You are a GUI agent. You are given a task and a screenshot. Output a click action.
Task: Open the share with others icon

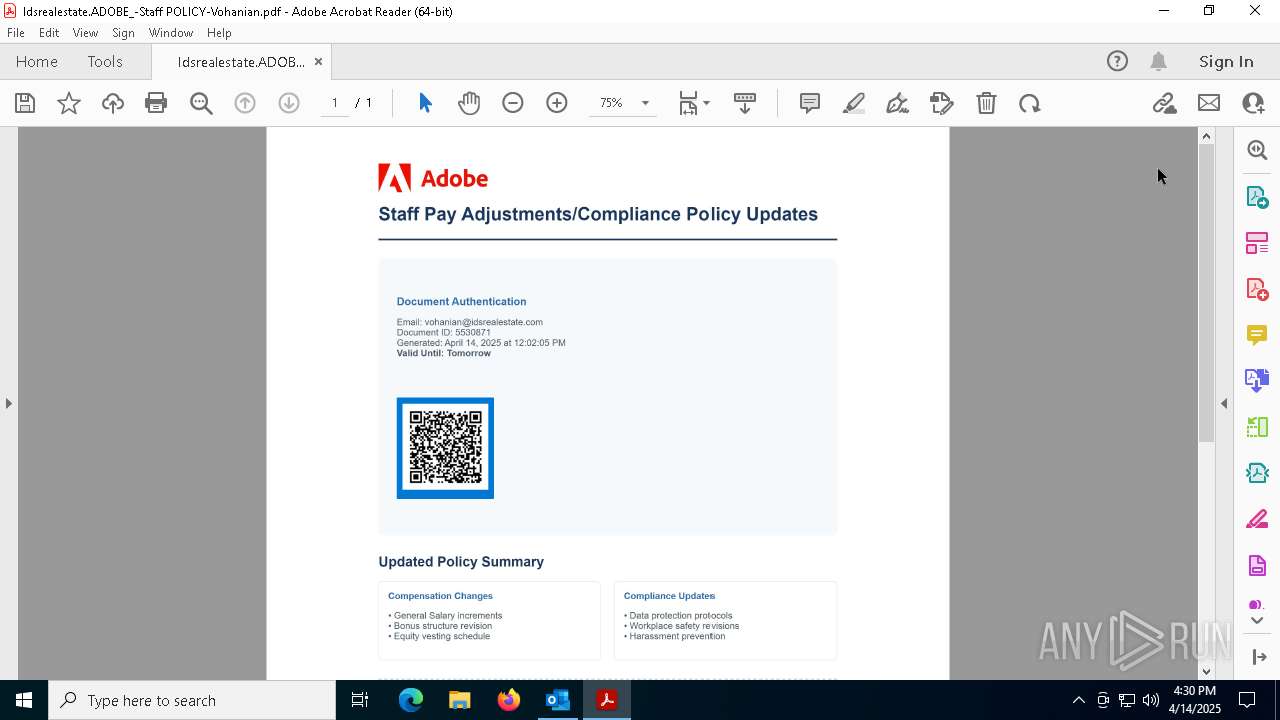point(1253,103)
